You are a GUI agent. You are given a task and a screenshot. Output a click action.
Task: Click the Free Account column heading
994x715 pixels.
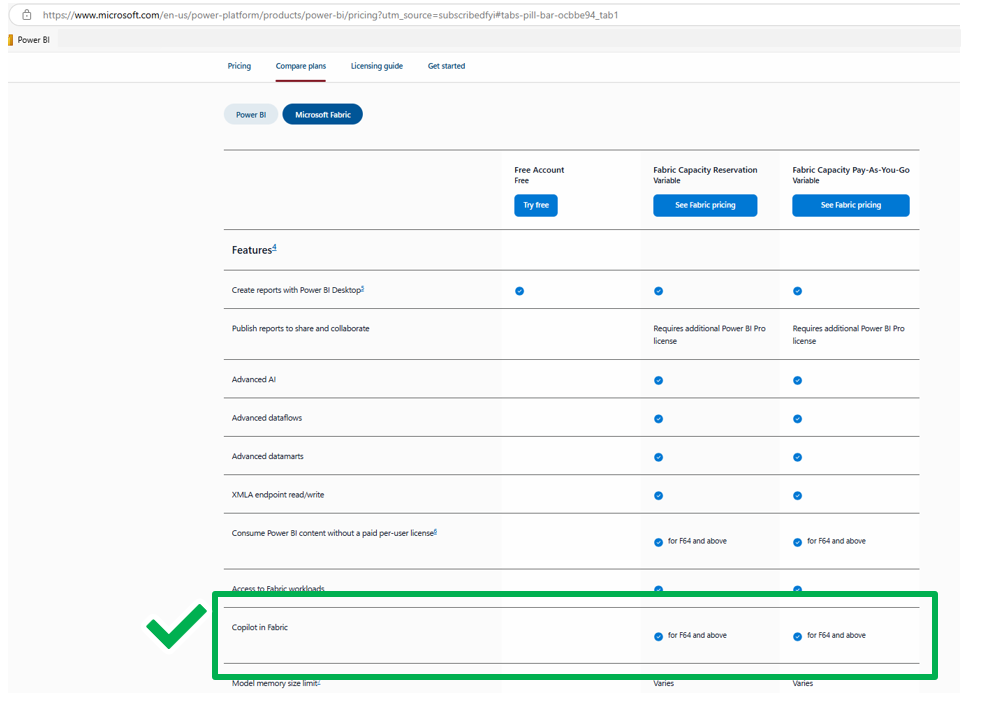point(539,170)
